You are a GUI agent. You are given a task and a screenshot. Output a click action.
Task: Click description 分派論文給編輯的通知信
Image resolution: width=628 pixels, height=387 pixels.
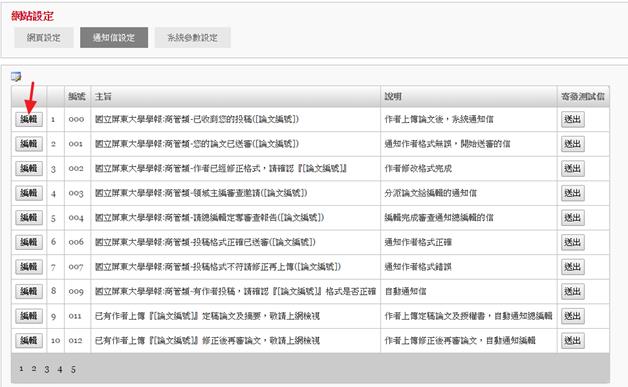(431, 193)
